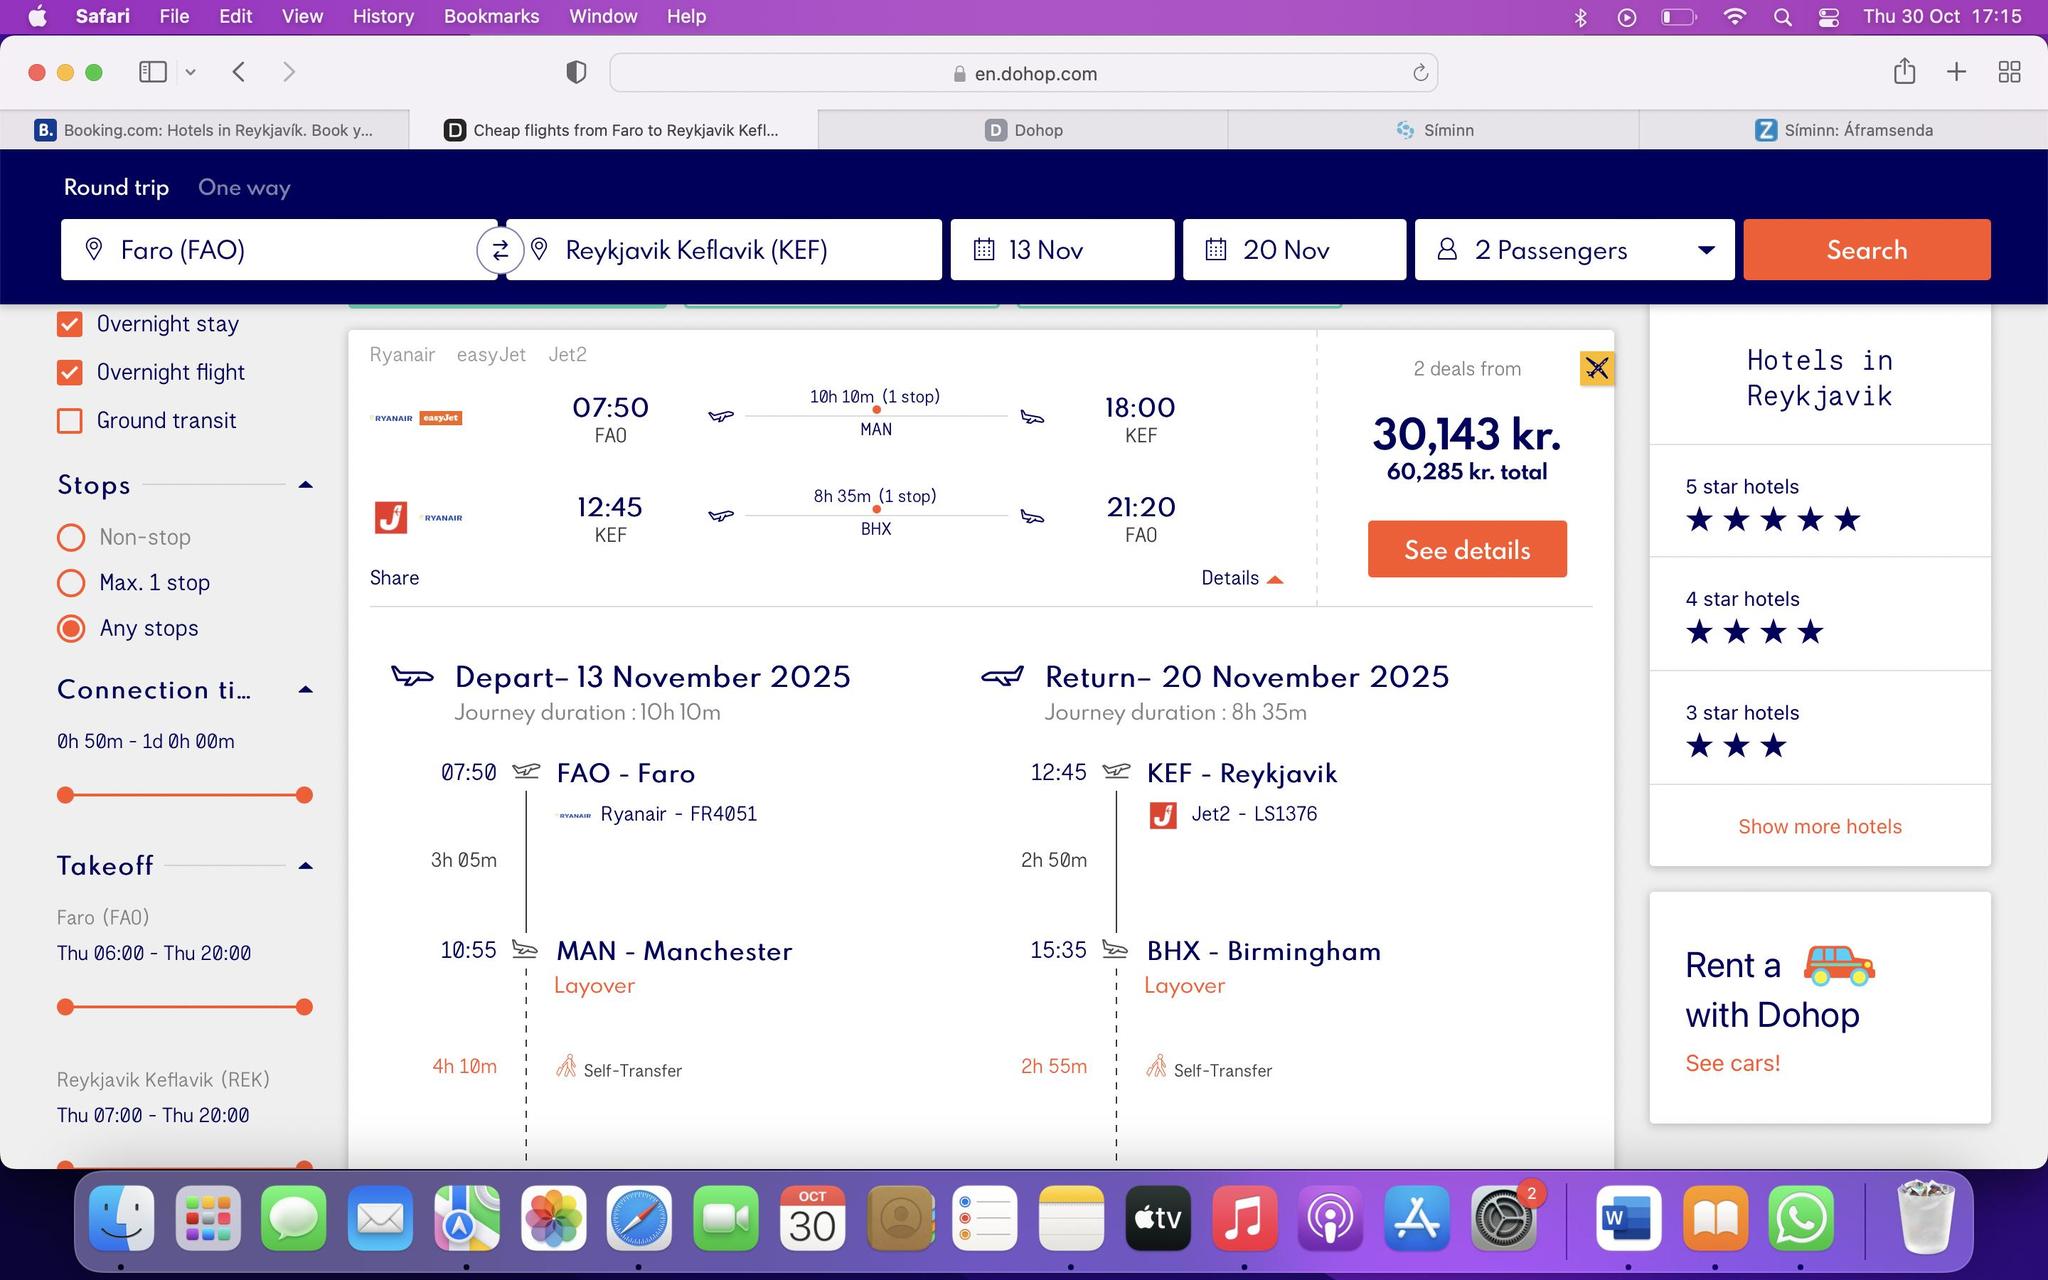The width and height of the screenshot is (2048, 1280).
Task: Open the Apple menu
Action: 38,16
